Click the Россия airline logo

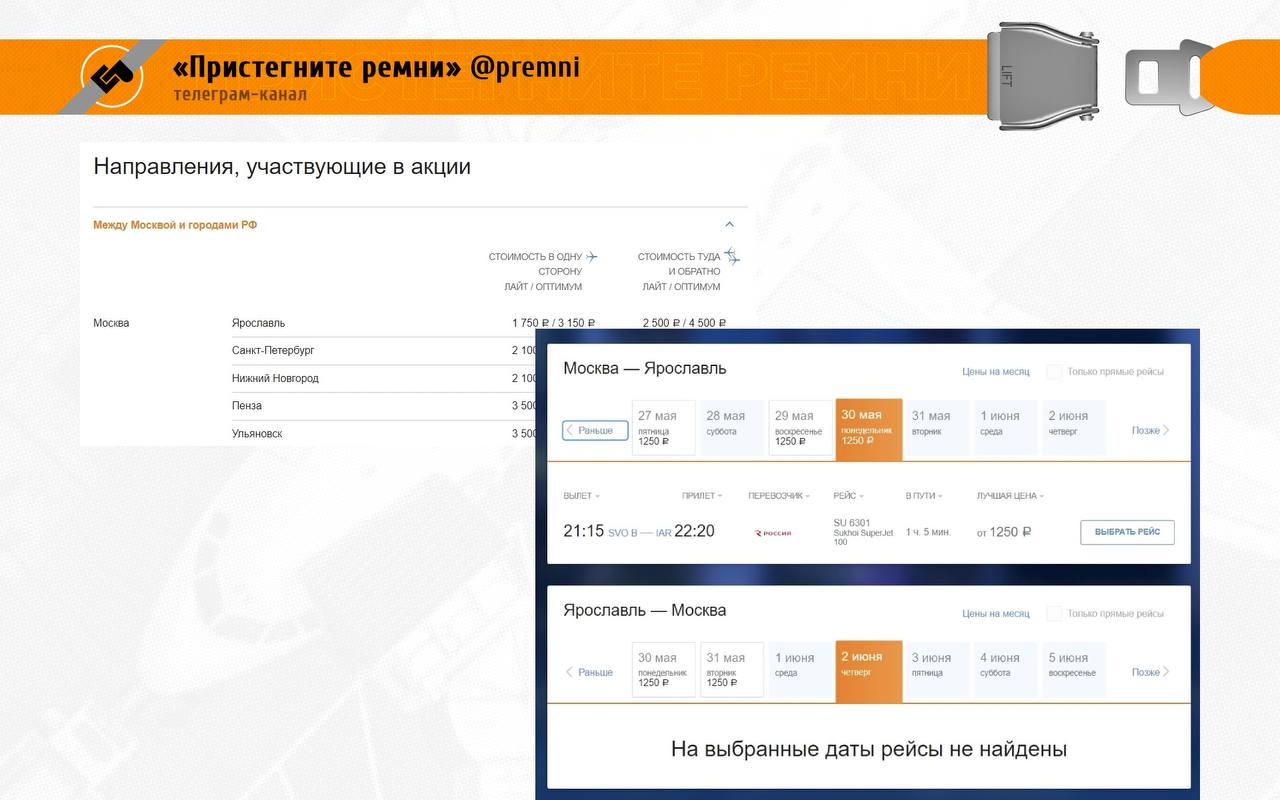[773, 533]
